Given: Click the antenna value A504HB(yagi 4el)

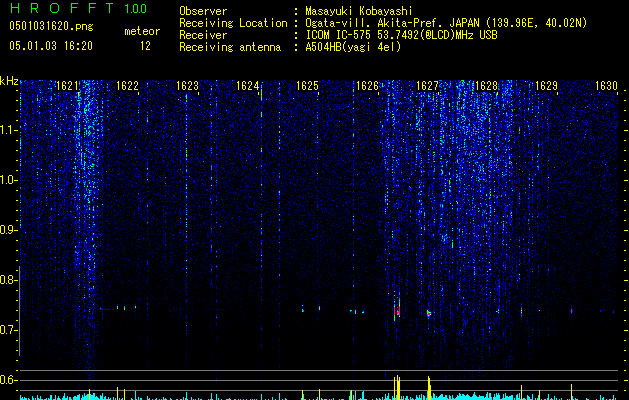Looking at the screenshot, I should pos(353,47).
